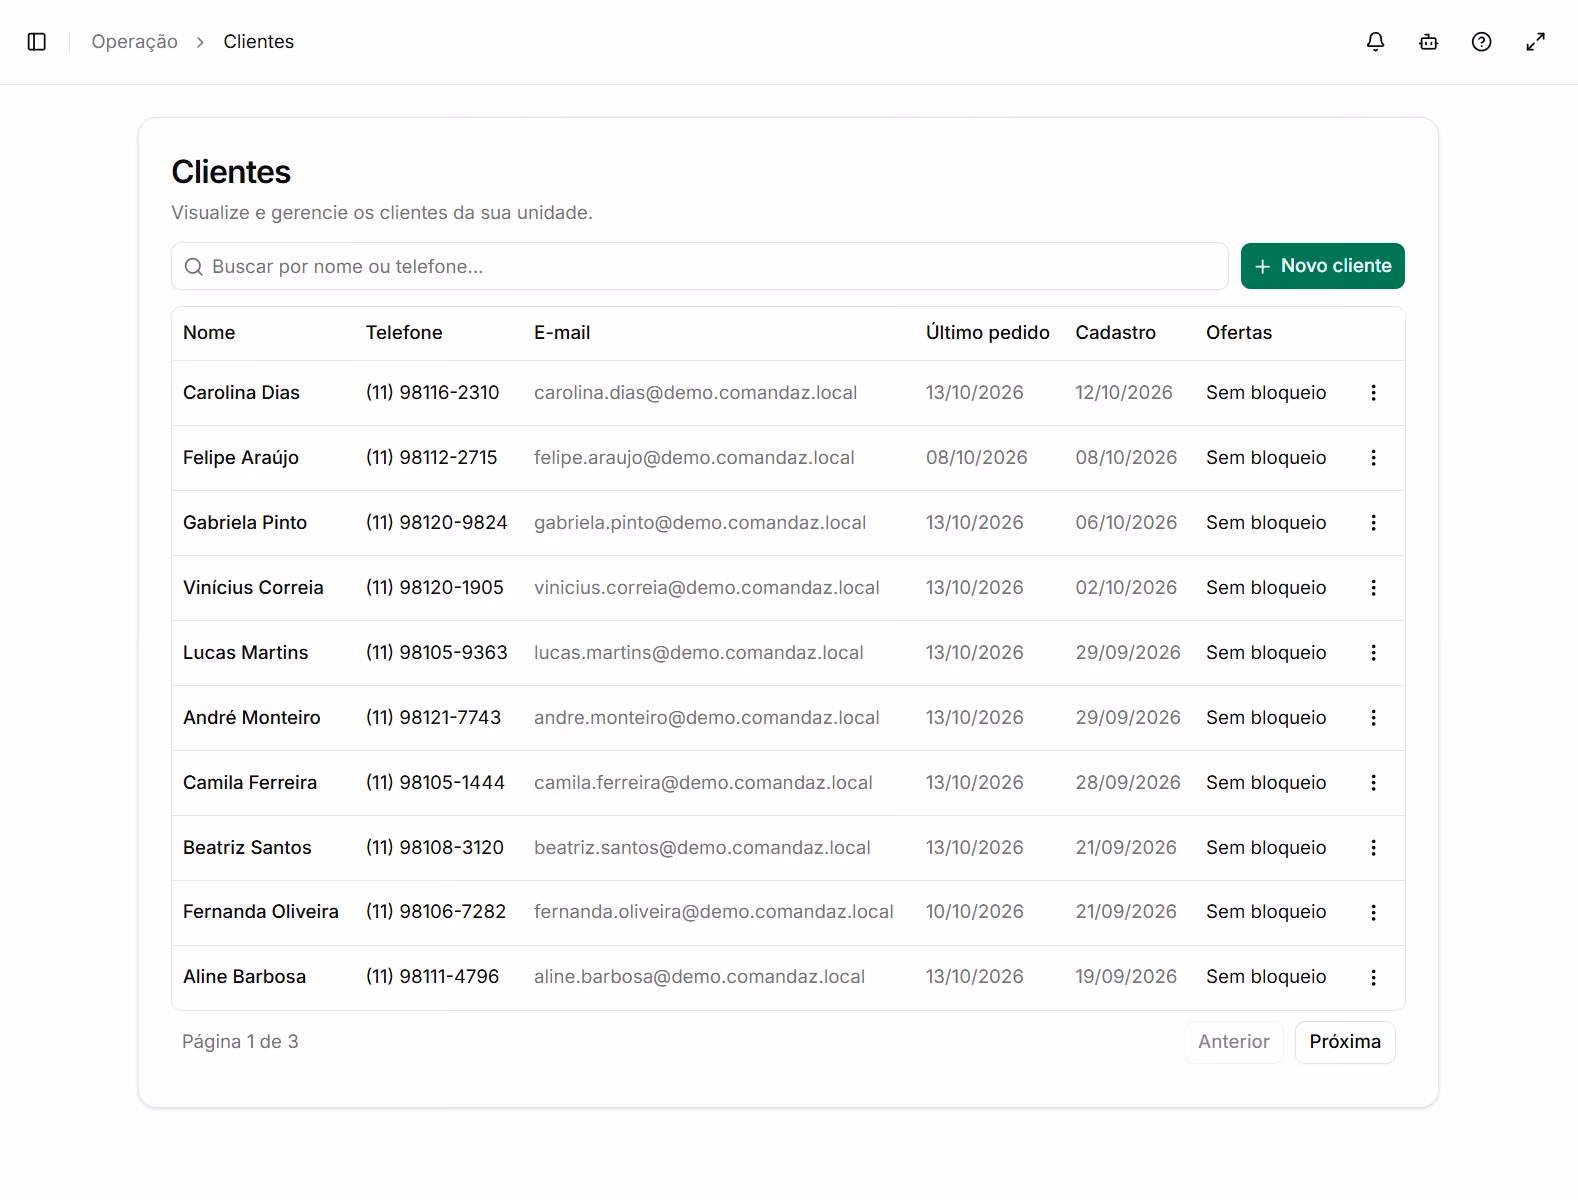Click the Anterior pagination button
This screenshot has height=1200, width=1578.
click(x=1234, y=1042)
